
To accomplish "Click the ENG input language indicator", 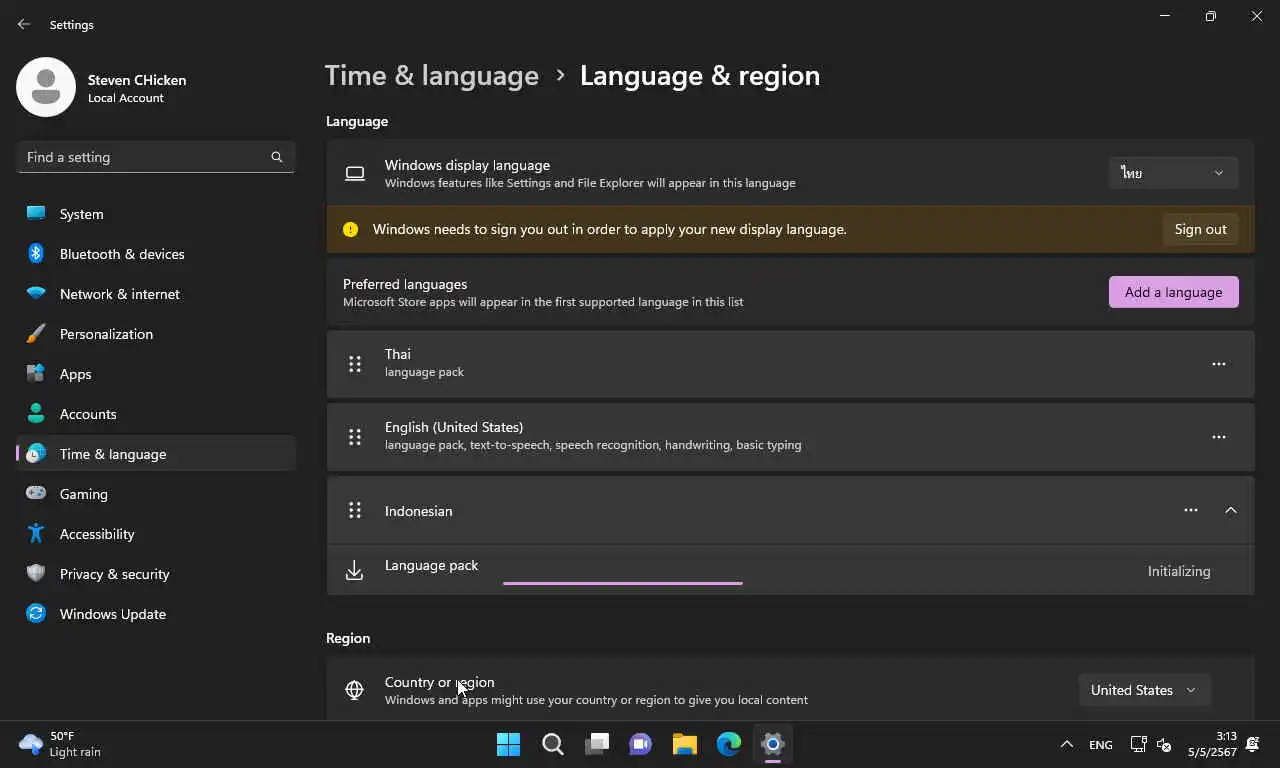I will [x=1101, y=744].
